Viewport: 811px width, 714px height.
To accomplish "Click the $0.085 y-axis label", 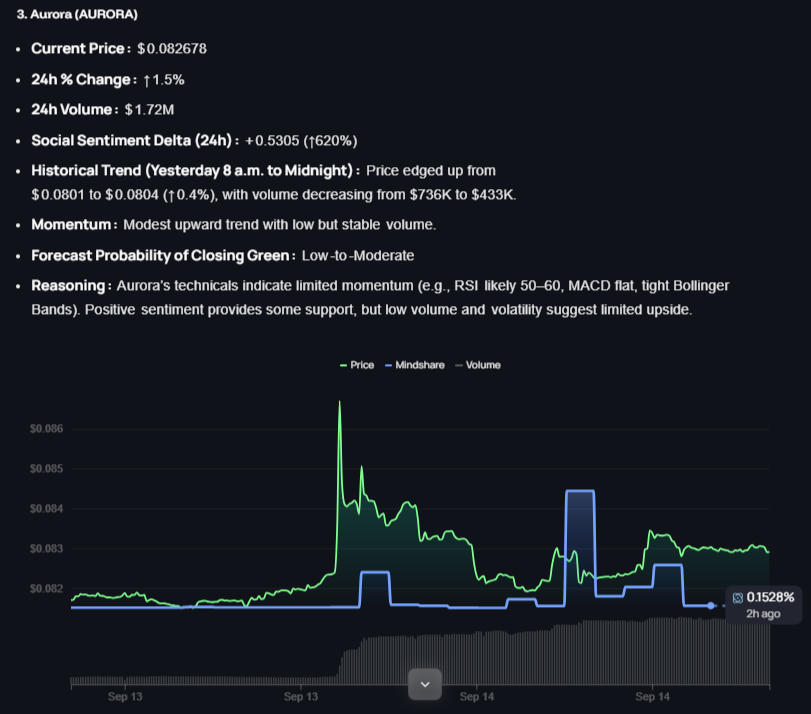I will click(47, 469).
